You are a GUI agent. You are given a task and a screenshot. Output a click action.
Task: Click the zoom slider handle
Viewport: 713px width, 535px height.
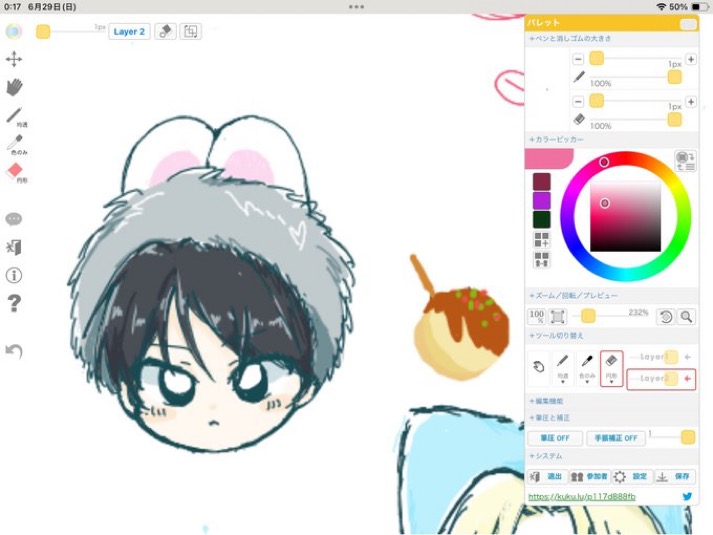[588, 316]
